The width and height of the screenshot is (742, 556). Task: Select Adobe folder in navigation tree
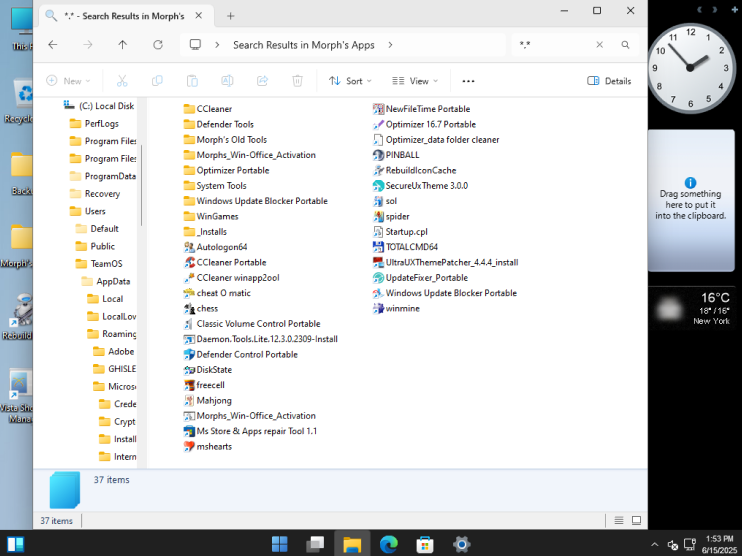pyautogui.click(x=114, y=351)
